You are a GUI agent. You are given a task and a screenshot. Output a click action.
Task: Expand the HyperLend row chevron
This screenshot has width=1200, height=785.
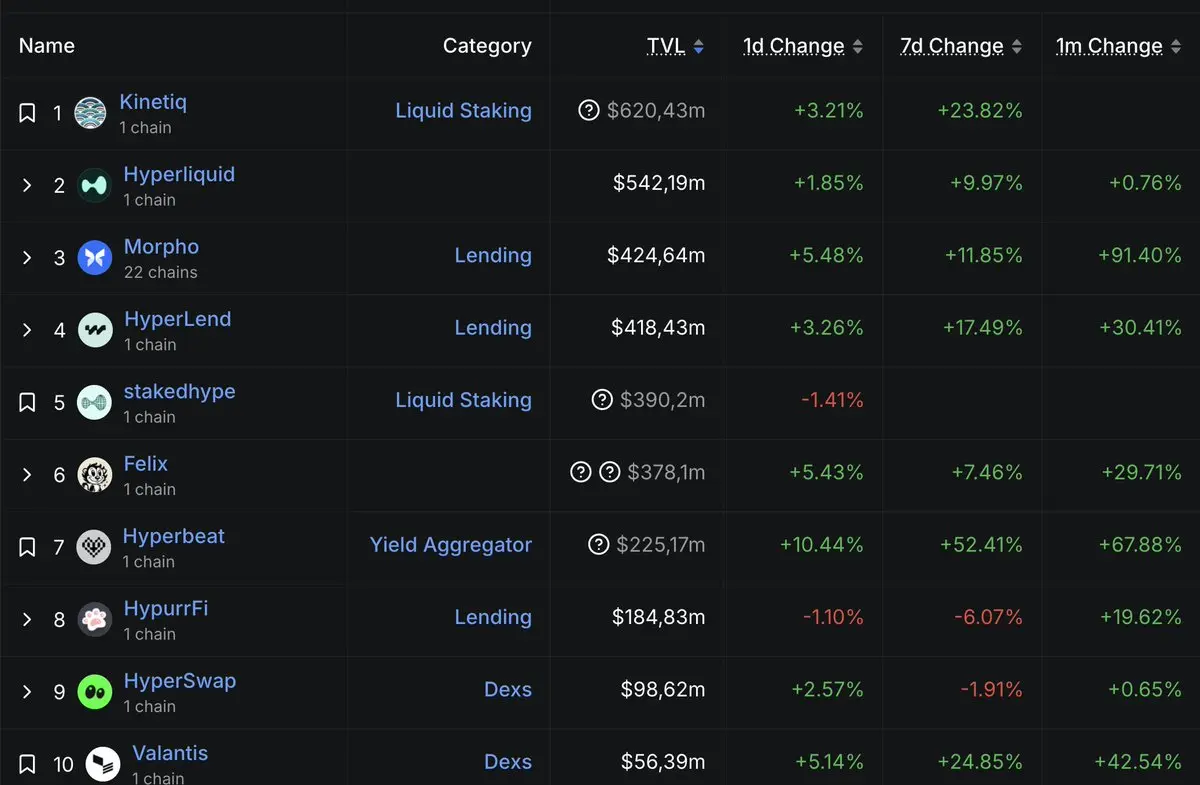(x=27, y=330)
